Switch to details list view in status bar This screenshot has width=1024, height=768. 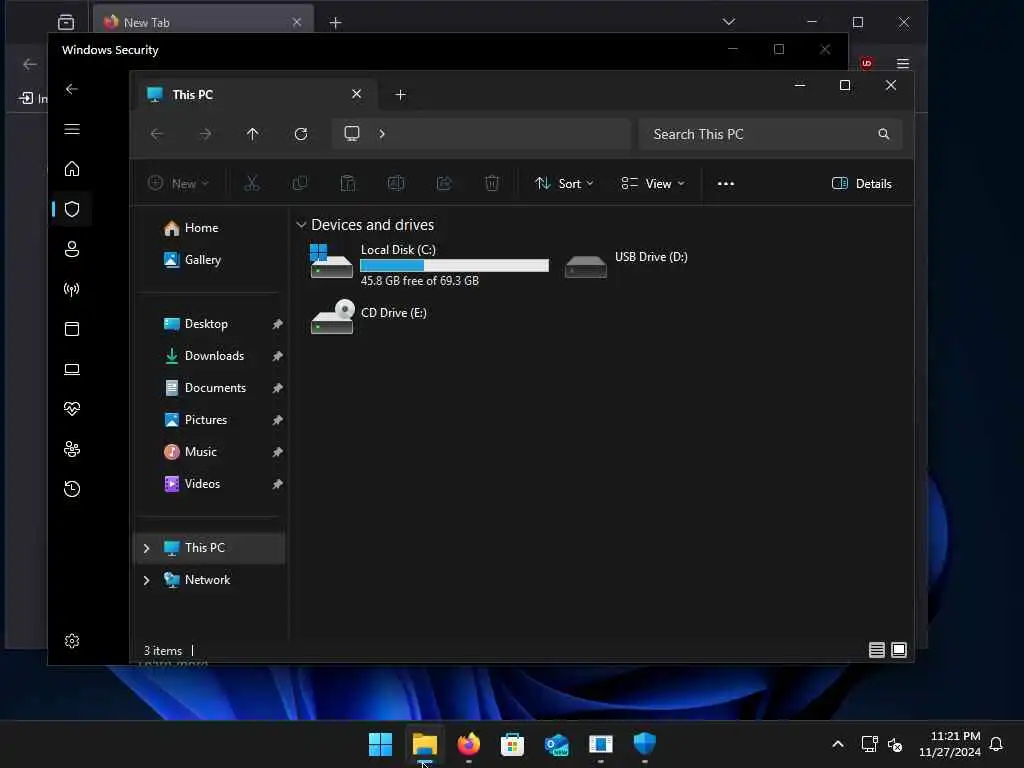876,650
